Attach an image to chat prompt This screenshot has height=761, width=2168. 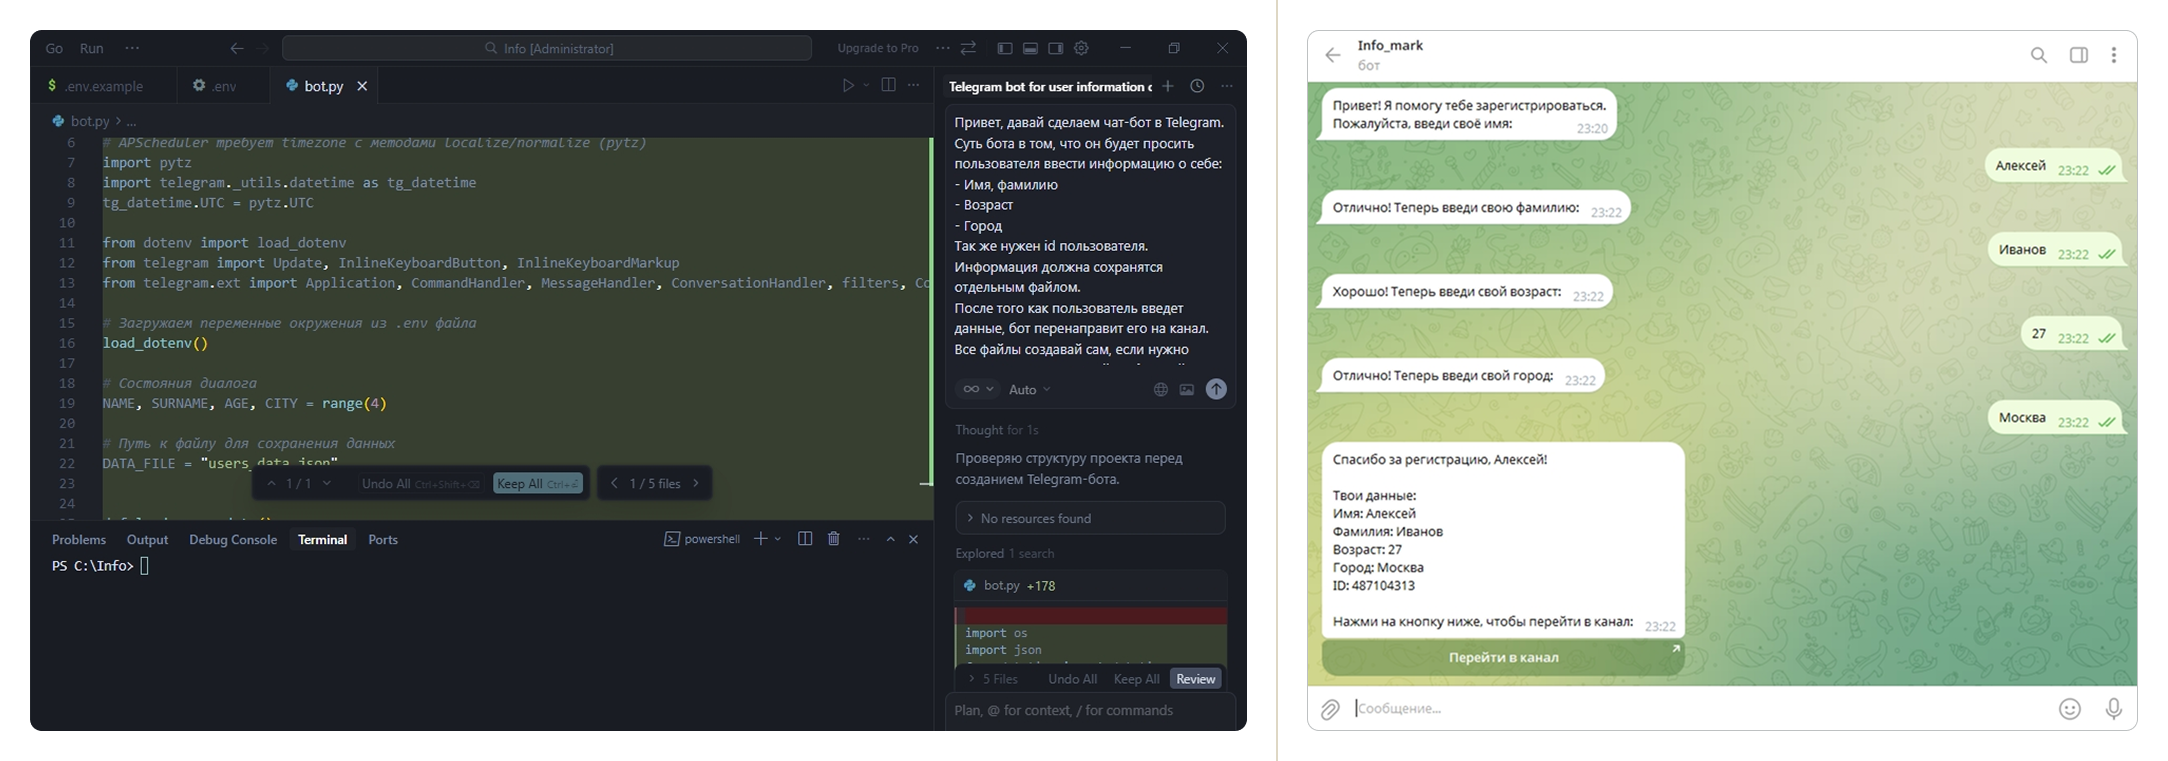pyautogui.click(x=1187, y=390)
